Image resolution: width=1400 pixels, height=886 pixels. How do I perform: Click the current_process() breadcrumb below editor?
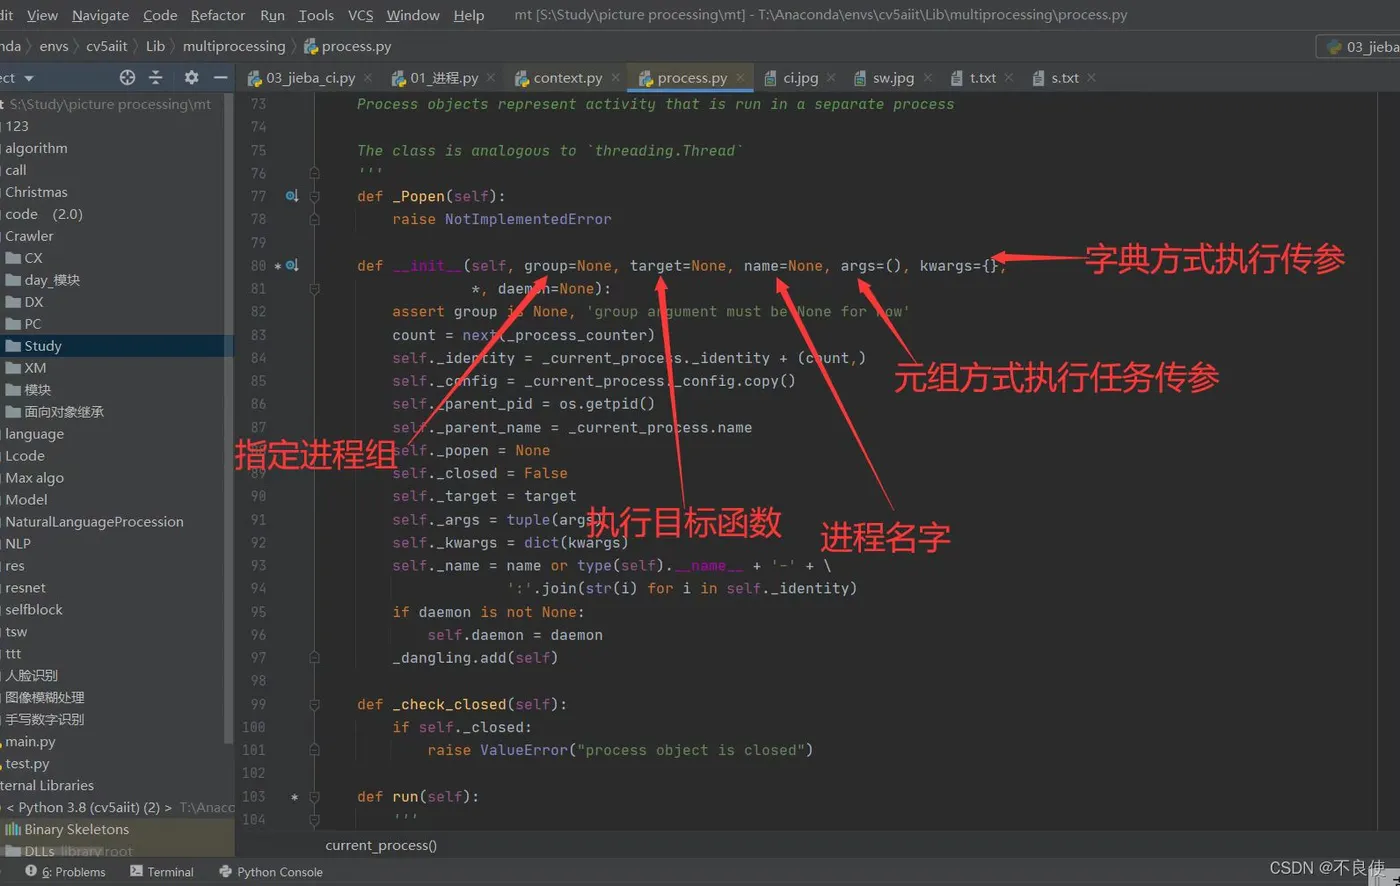(381, 845)
